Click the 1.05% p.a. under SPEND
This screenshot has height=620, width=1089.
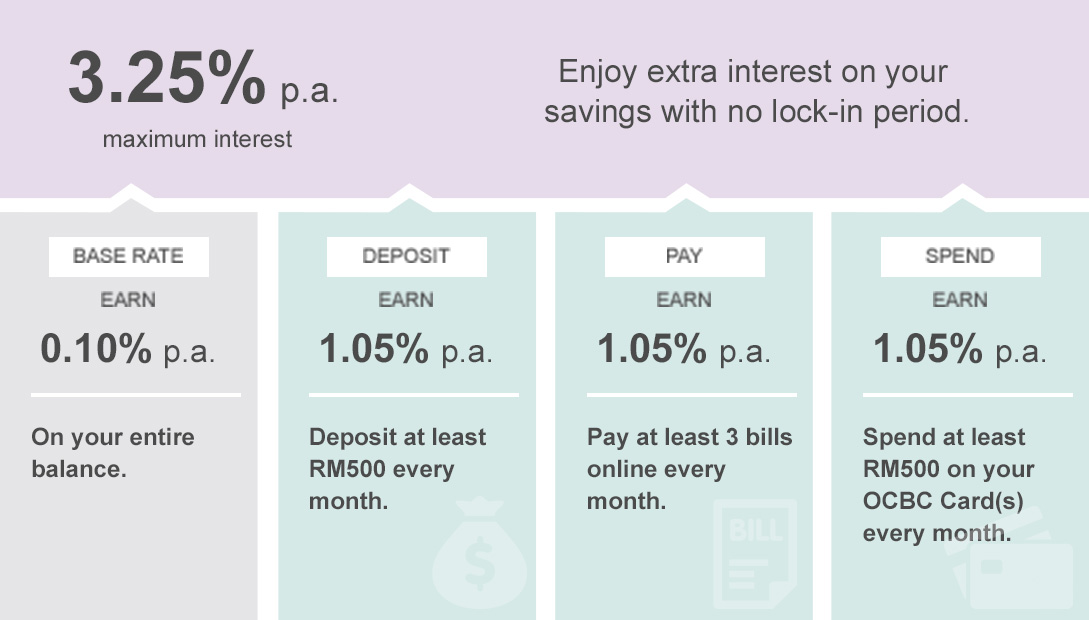[x=960, y=349]
